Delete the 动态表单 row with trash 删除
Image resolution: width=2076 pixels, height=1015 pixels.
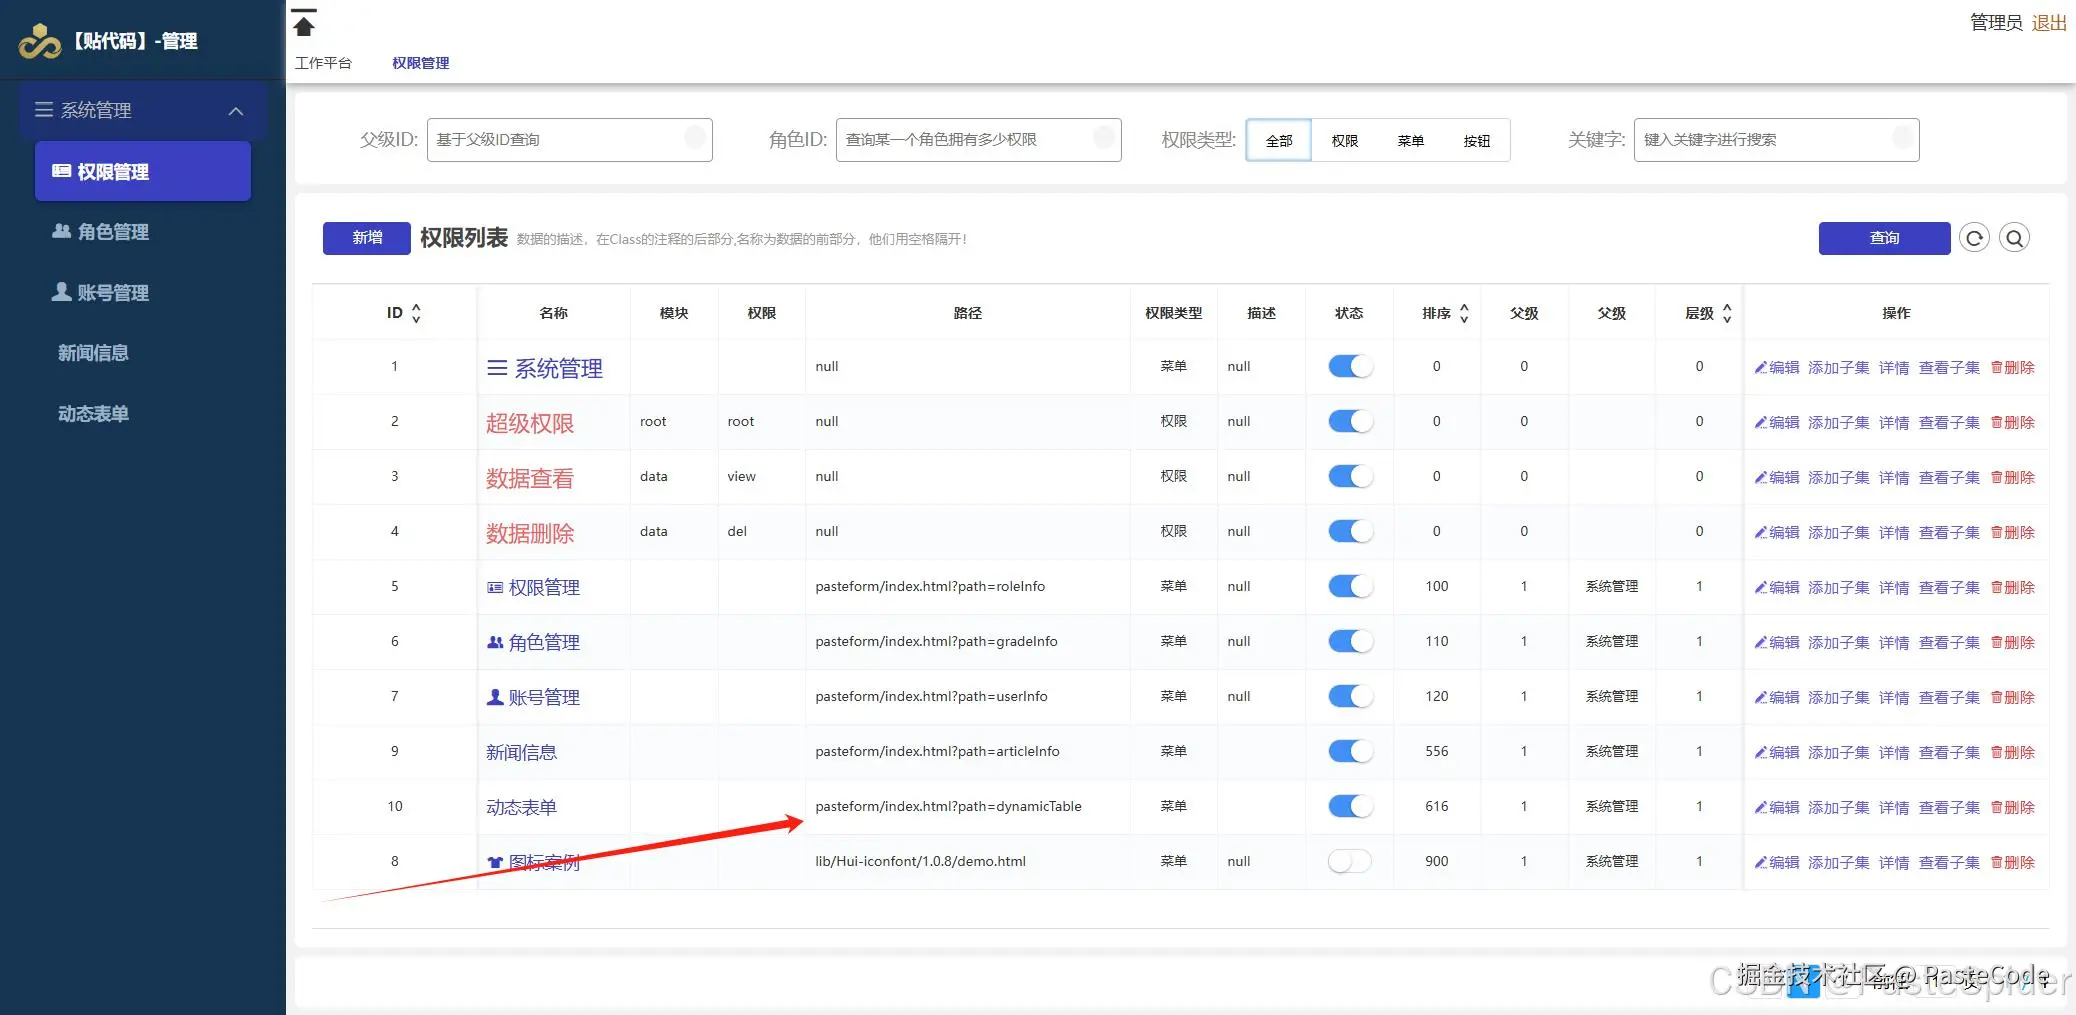click(2012, 808)
